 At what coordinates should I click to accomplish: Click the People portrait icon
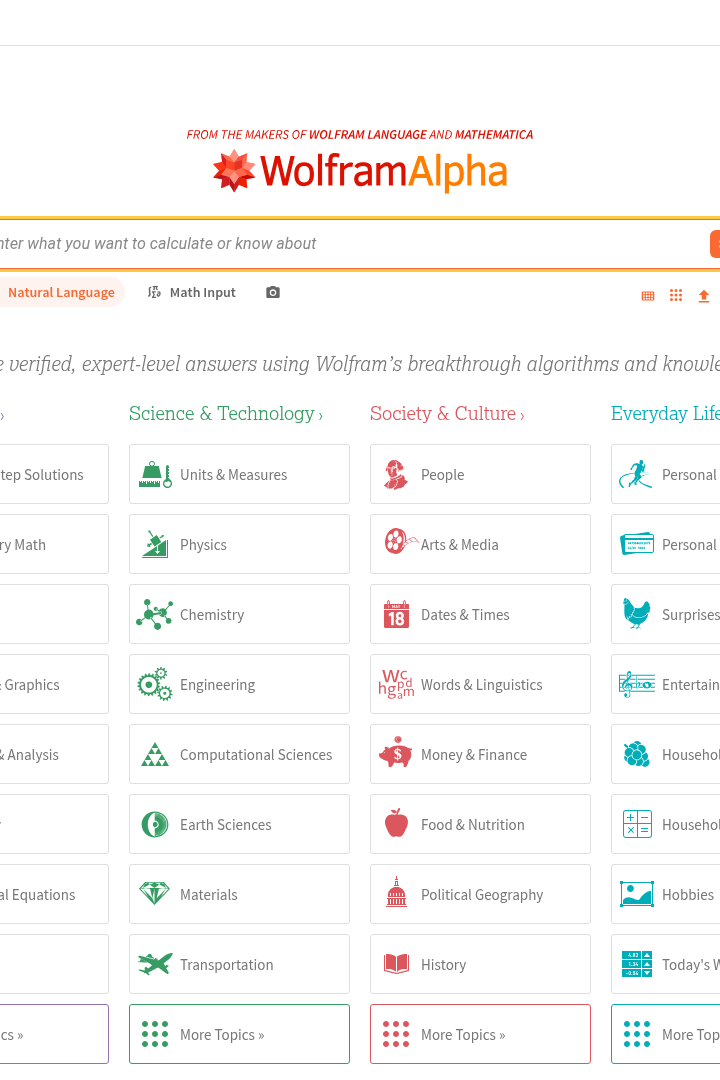[396, 475]
